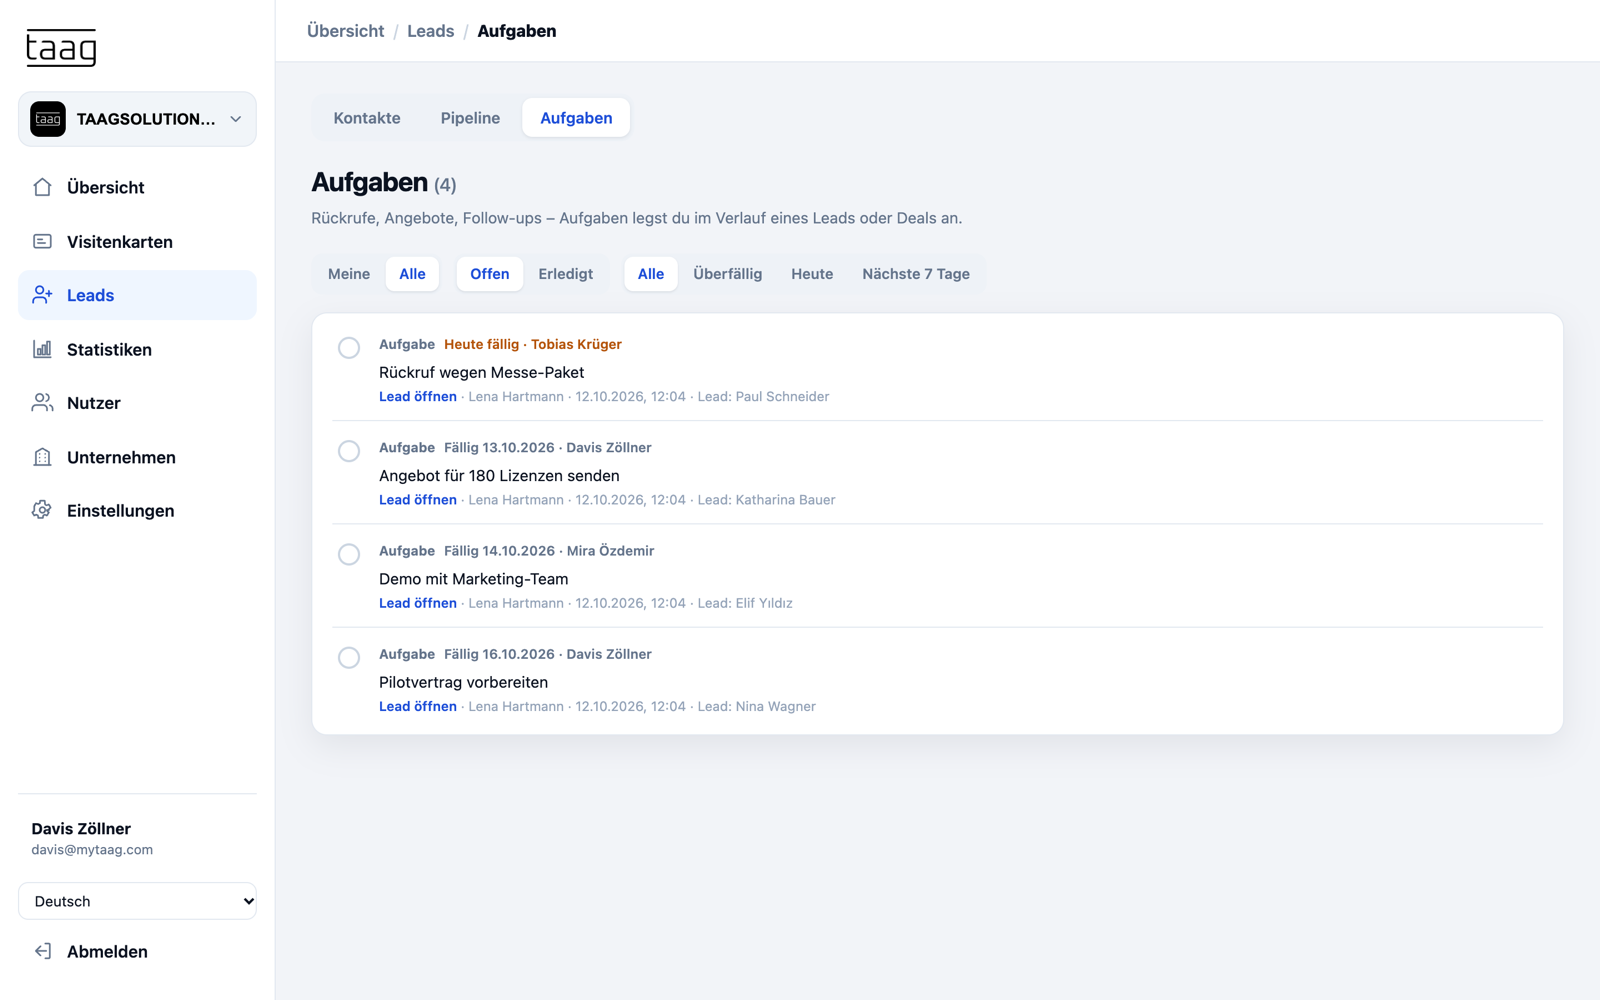Mark 'Rückruf wegen Messe-Paket' task as done
The image size is (1600, 1000).
click(x=349, y=348)
